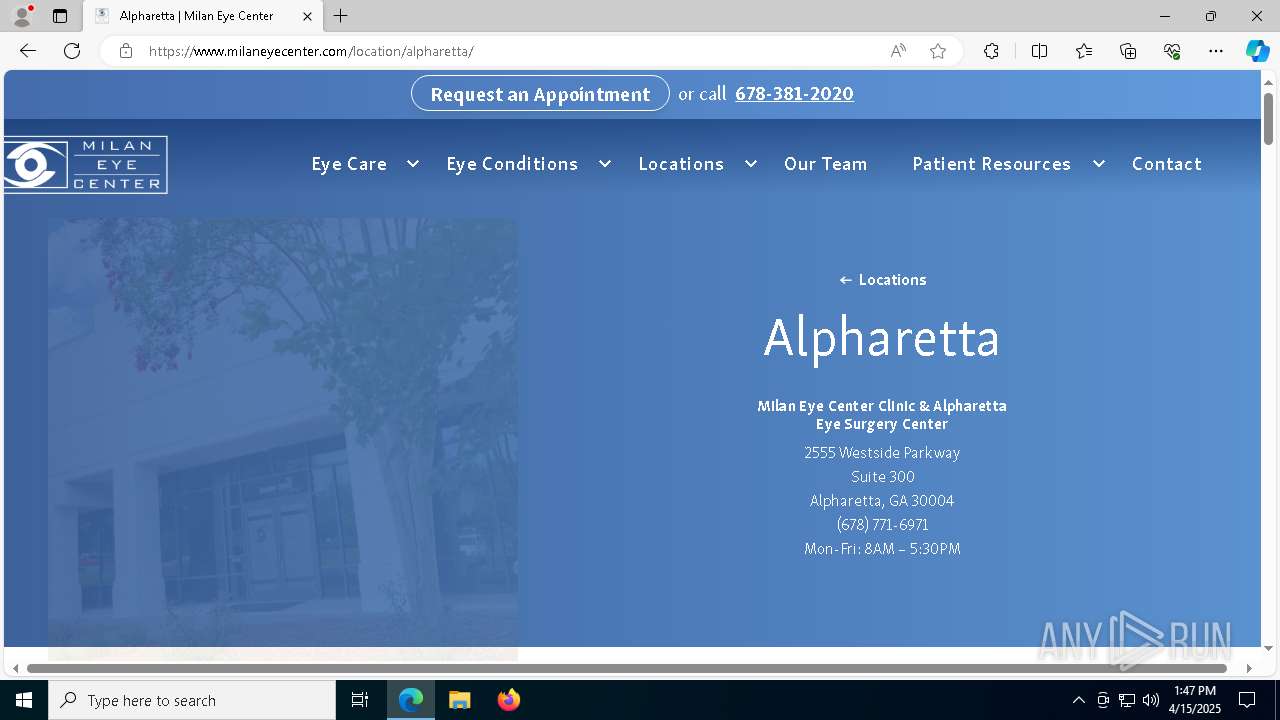Go back to the previous page
Image resolution: width=1280 pixels, height=720 pixels.
[28, 51]
